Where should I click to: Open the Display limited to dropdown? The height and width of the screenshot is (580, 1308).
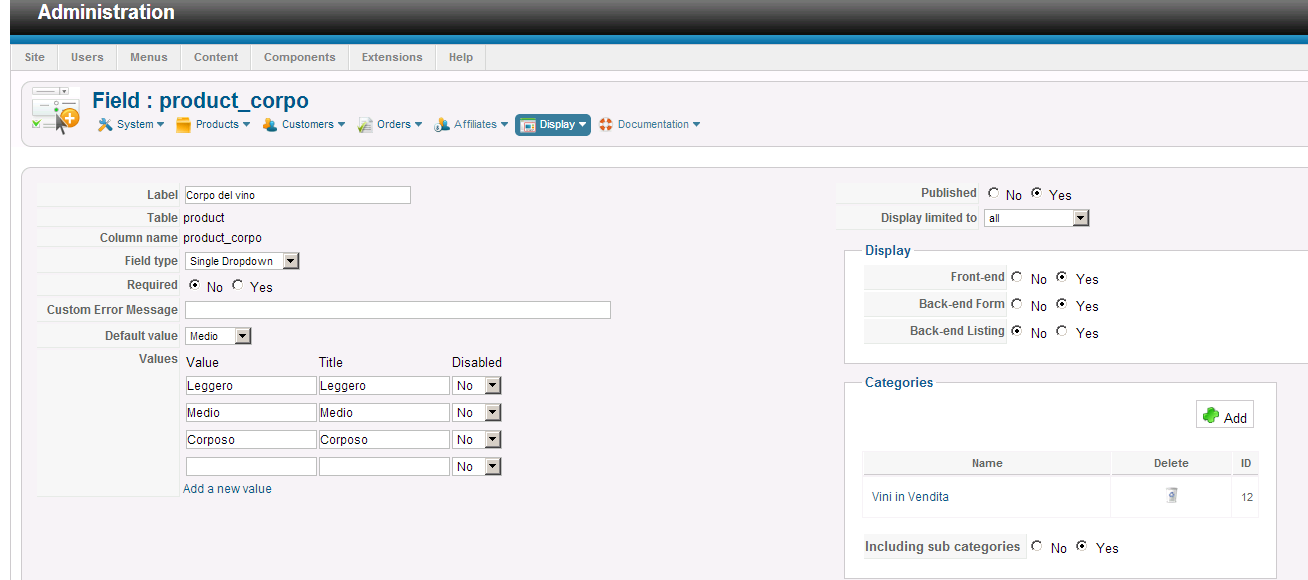[1037, 218]
